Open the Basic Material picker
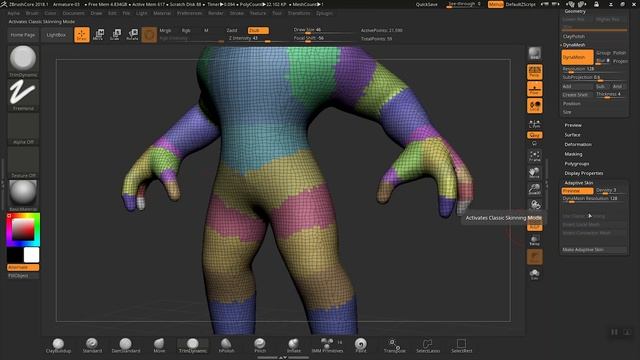Screen dimensions: 640x360 click(x=23, y=195)
